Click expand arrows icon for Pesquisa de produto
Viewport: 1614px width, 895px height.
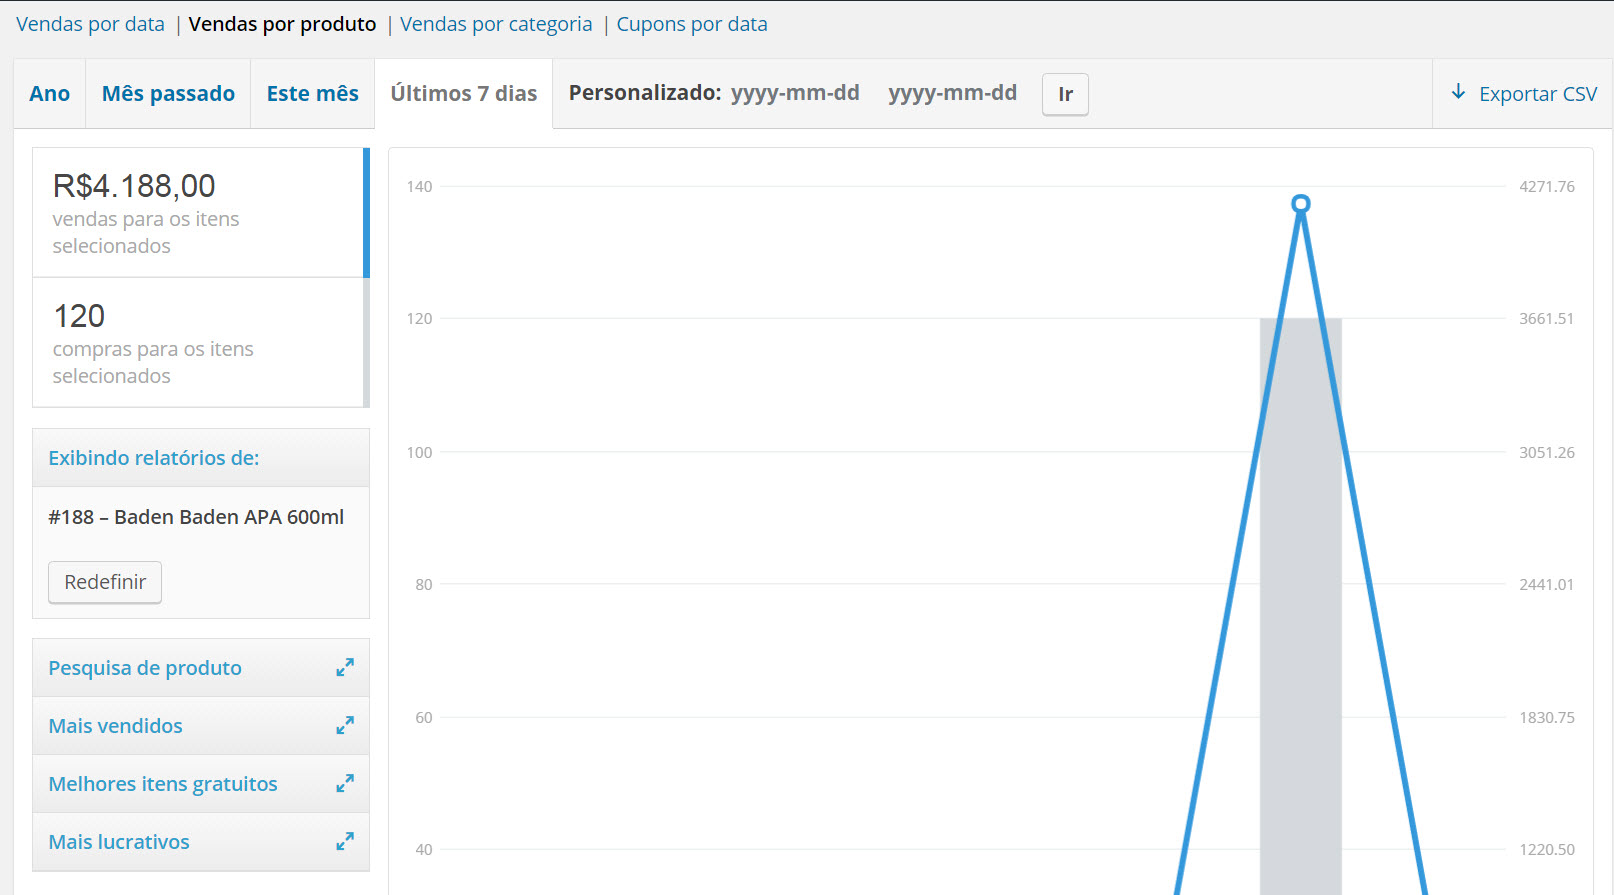345,667
